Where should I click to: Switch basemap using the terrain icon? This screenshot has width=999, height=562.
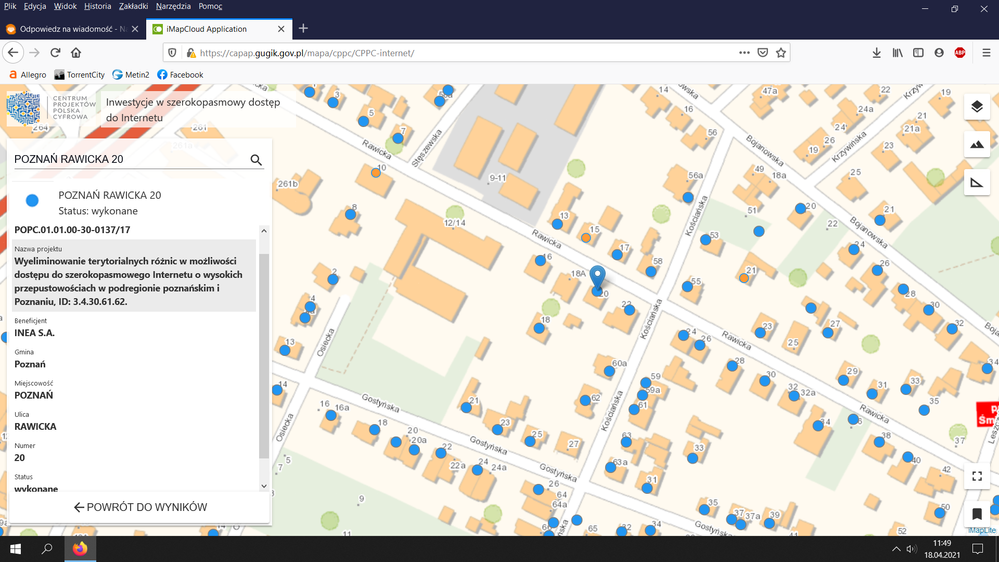point(977,145)
